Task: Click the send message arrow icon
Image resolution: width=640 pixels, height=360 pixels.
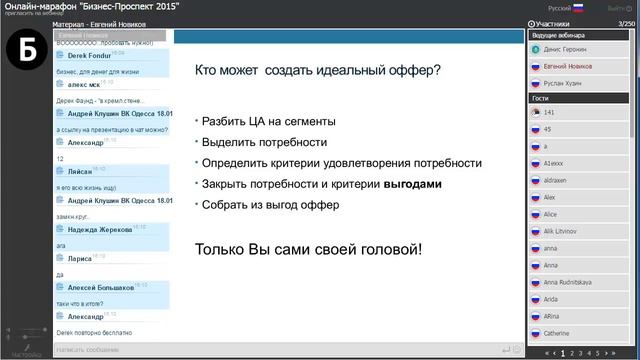Action: 506,349
